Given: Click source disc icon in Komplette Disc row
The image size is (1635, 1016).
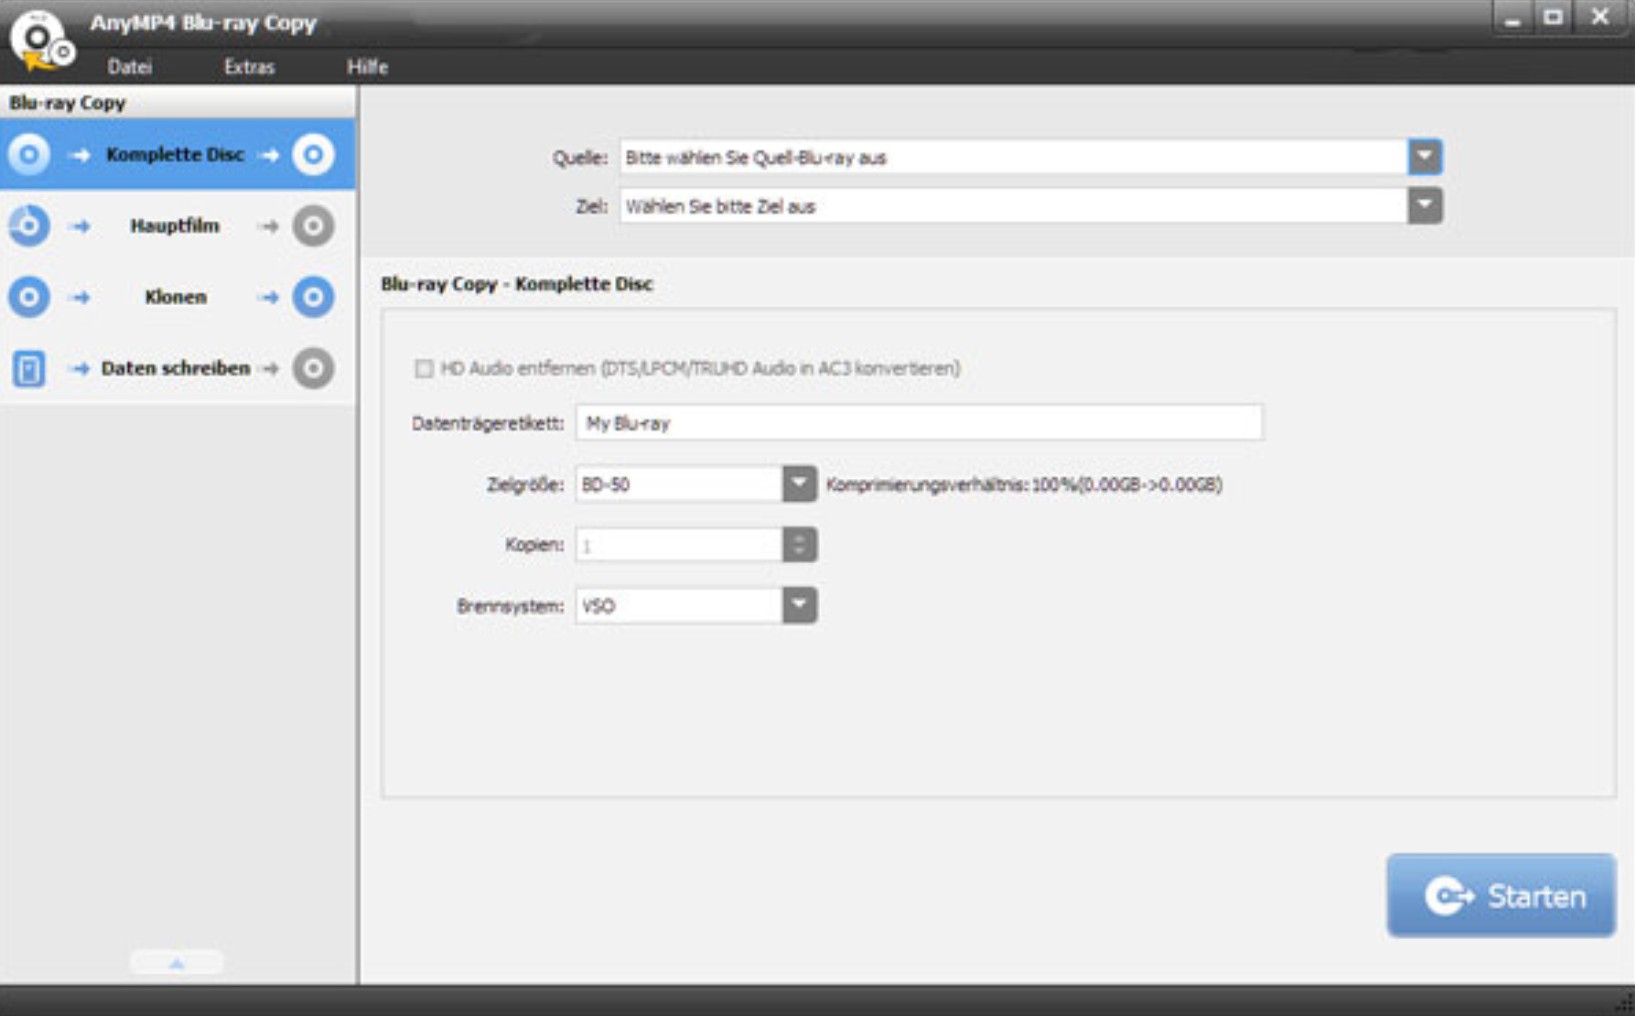Looking at the screenshot, I should coord(29,154).
